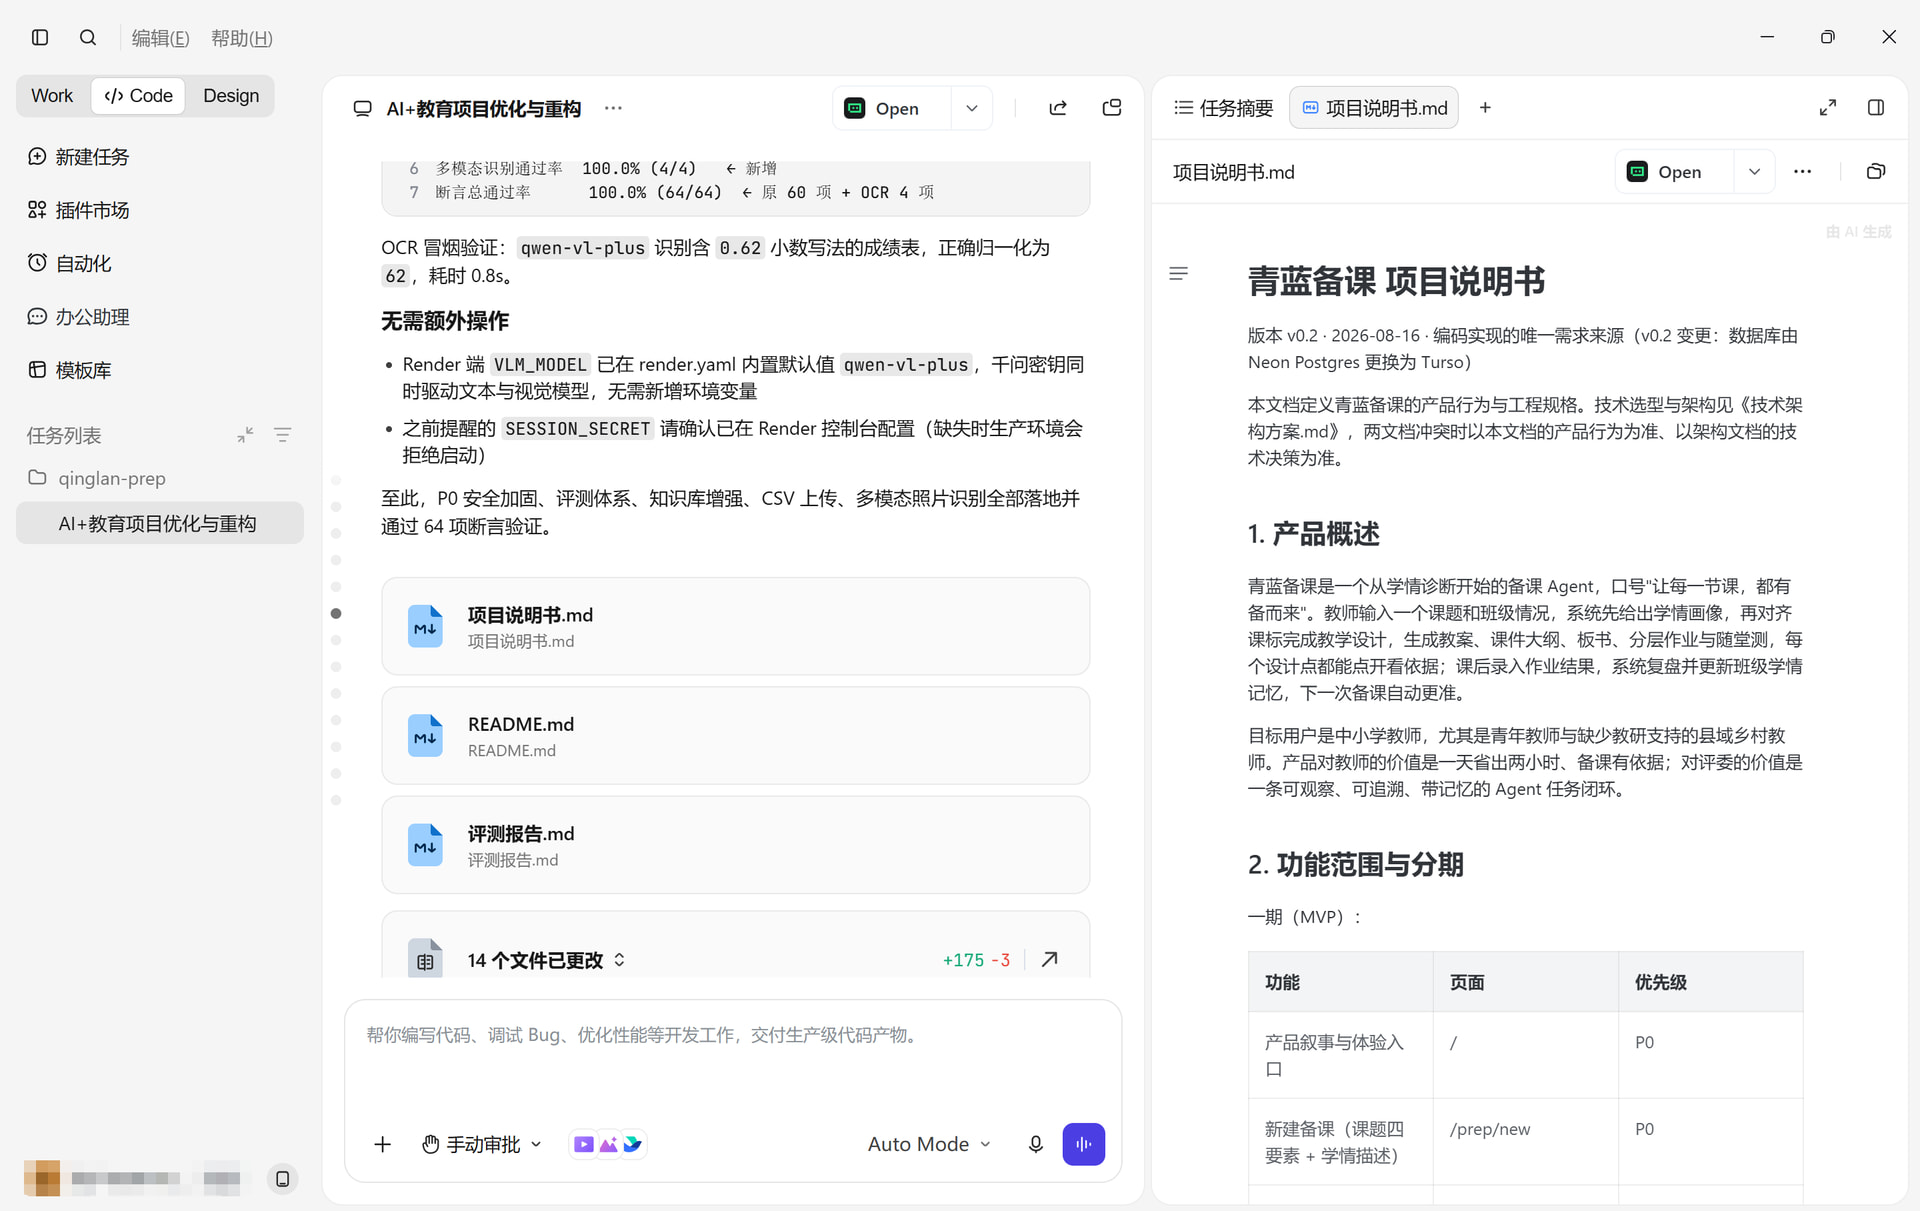This screenshot has height=1211, width=1920.
Task: Open the 手动审批 approval dropdown
Action: coord(482,1144)
